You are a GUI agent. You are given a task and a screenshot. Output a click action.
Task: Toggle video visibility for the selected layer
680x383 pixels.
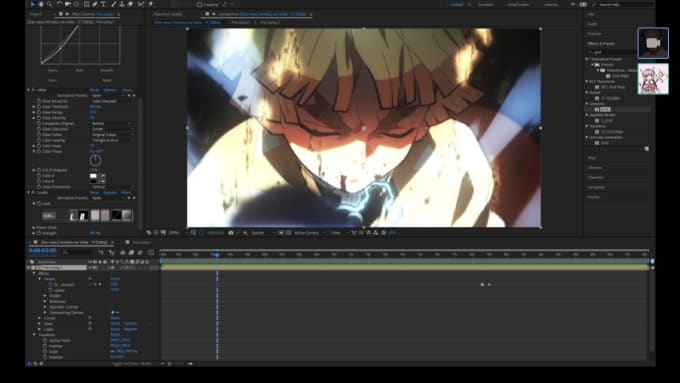[x=90, y=268]
